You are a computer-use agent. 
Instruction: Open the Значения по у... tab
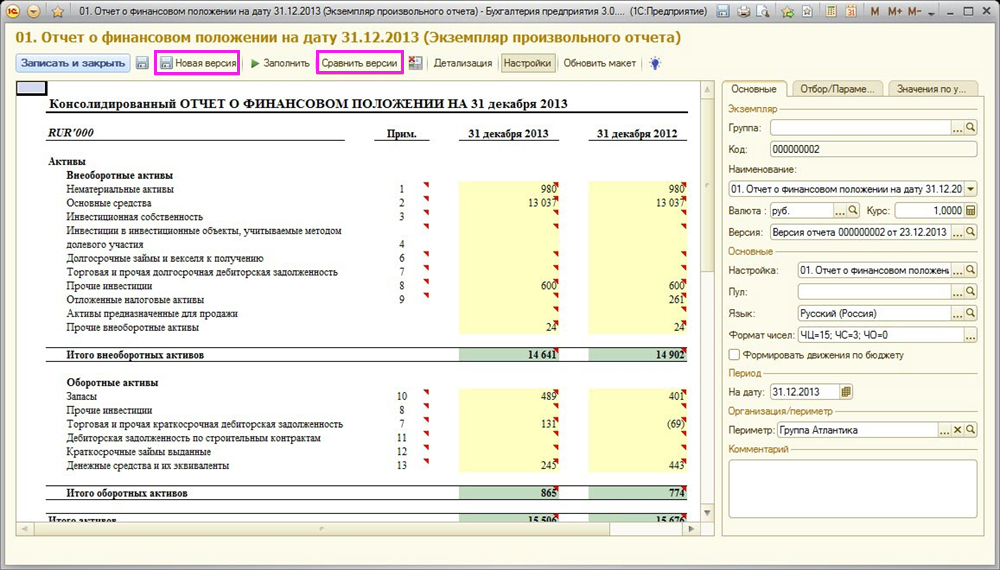pos(931,88)
